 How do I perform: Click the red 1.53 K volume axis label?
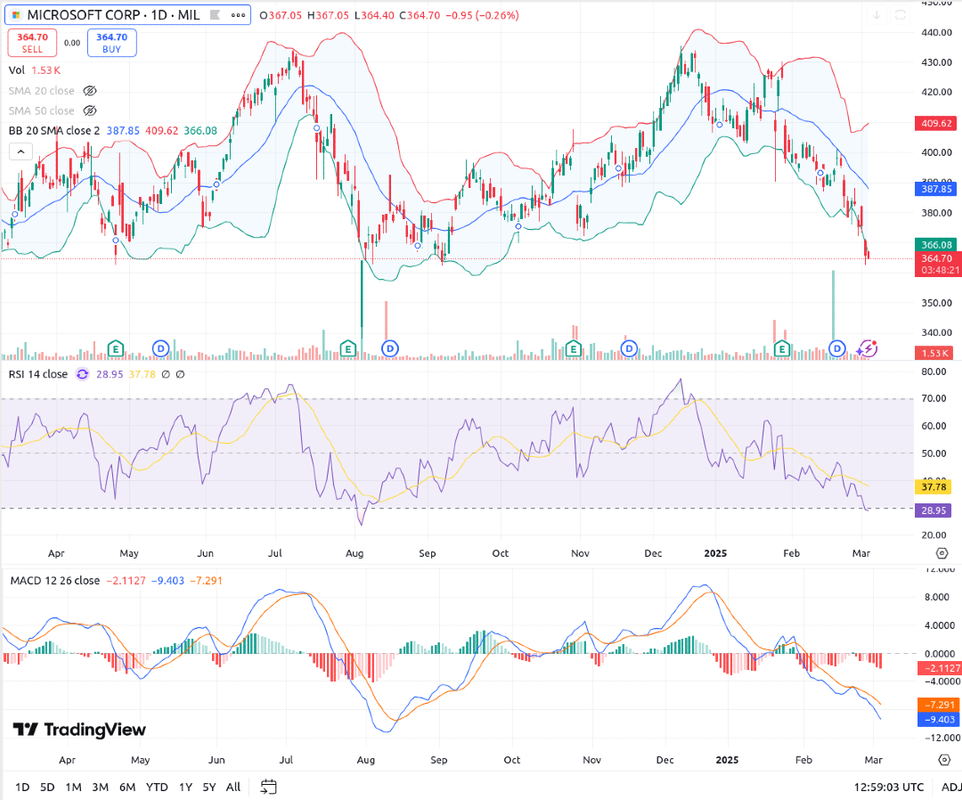(934, 353)
